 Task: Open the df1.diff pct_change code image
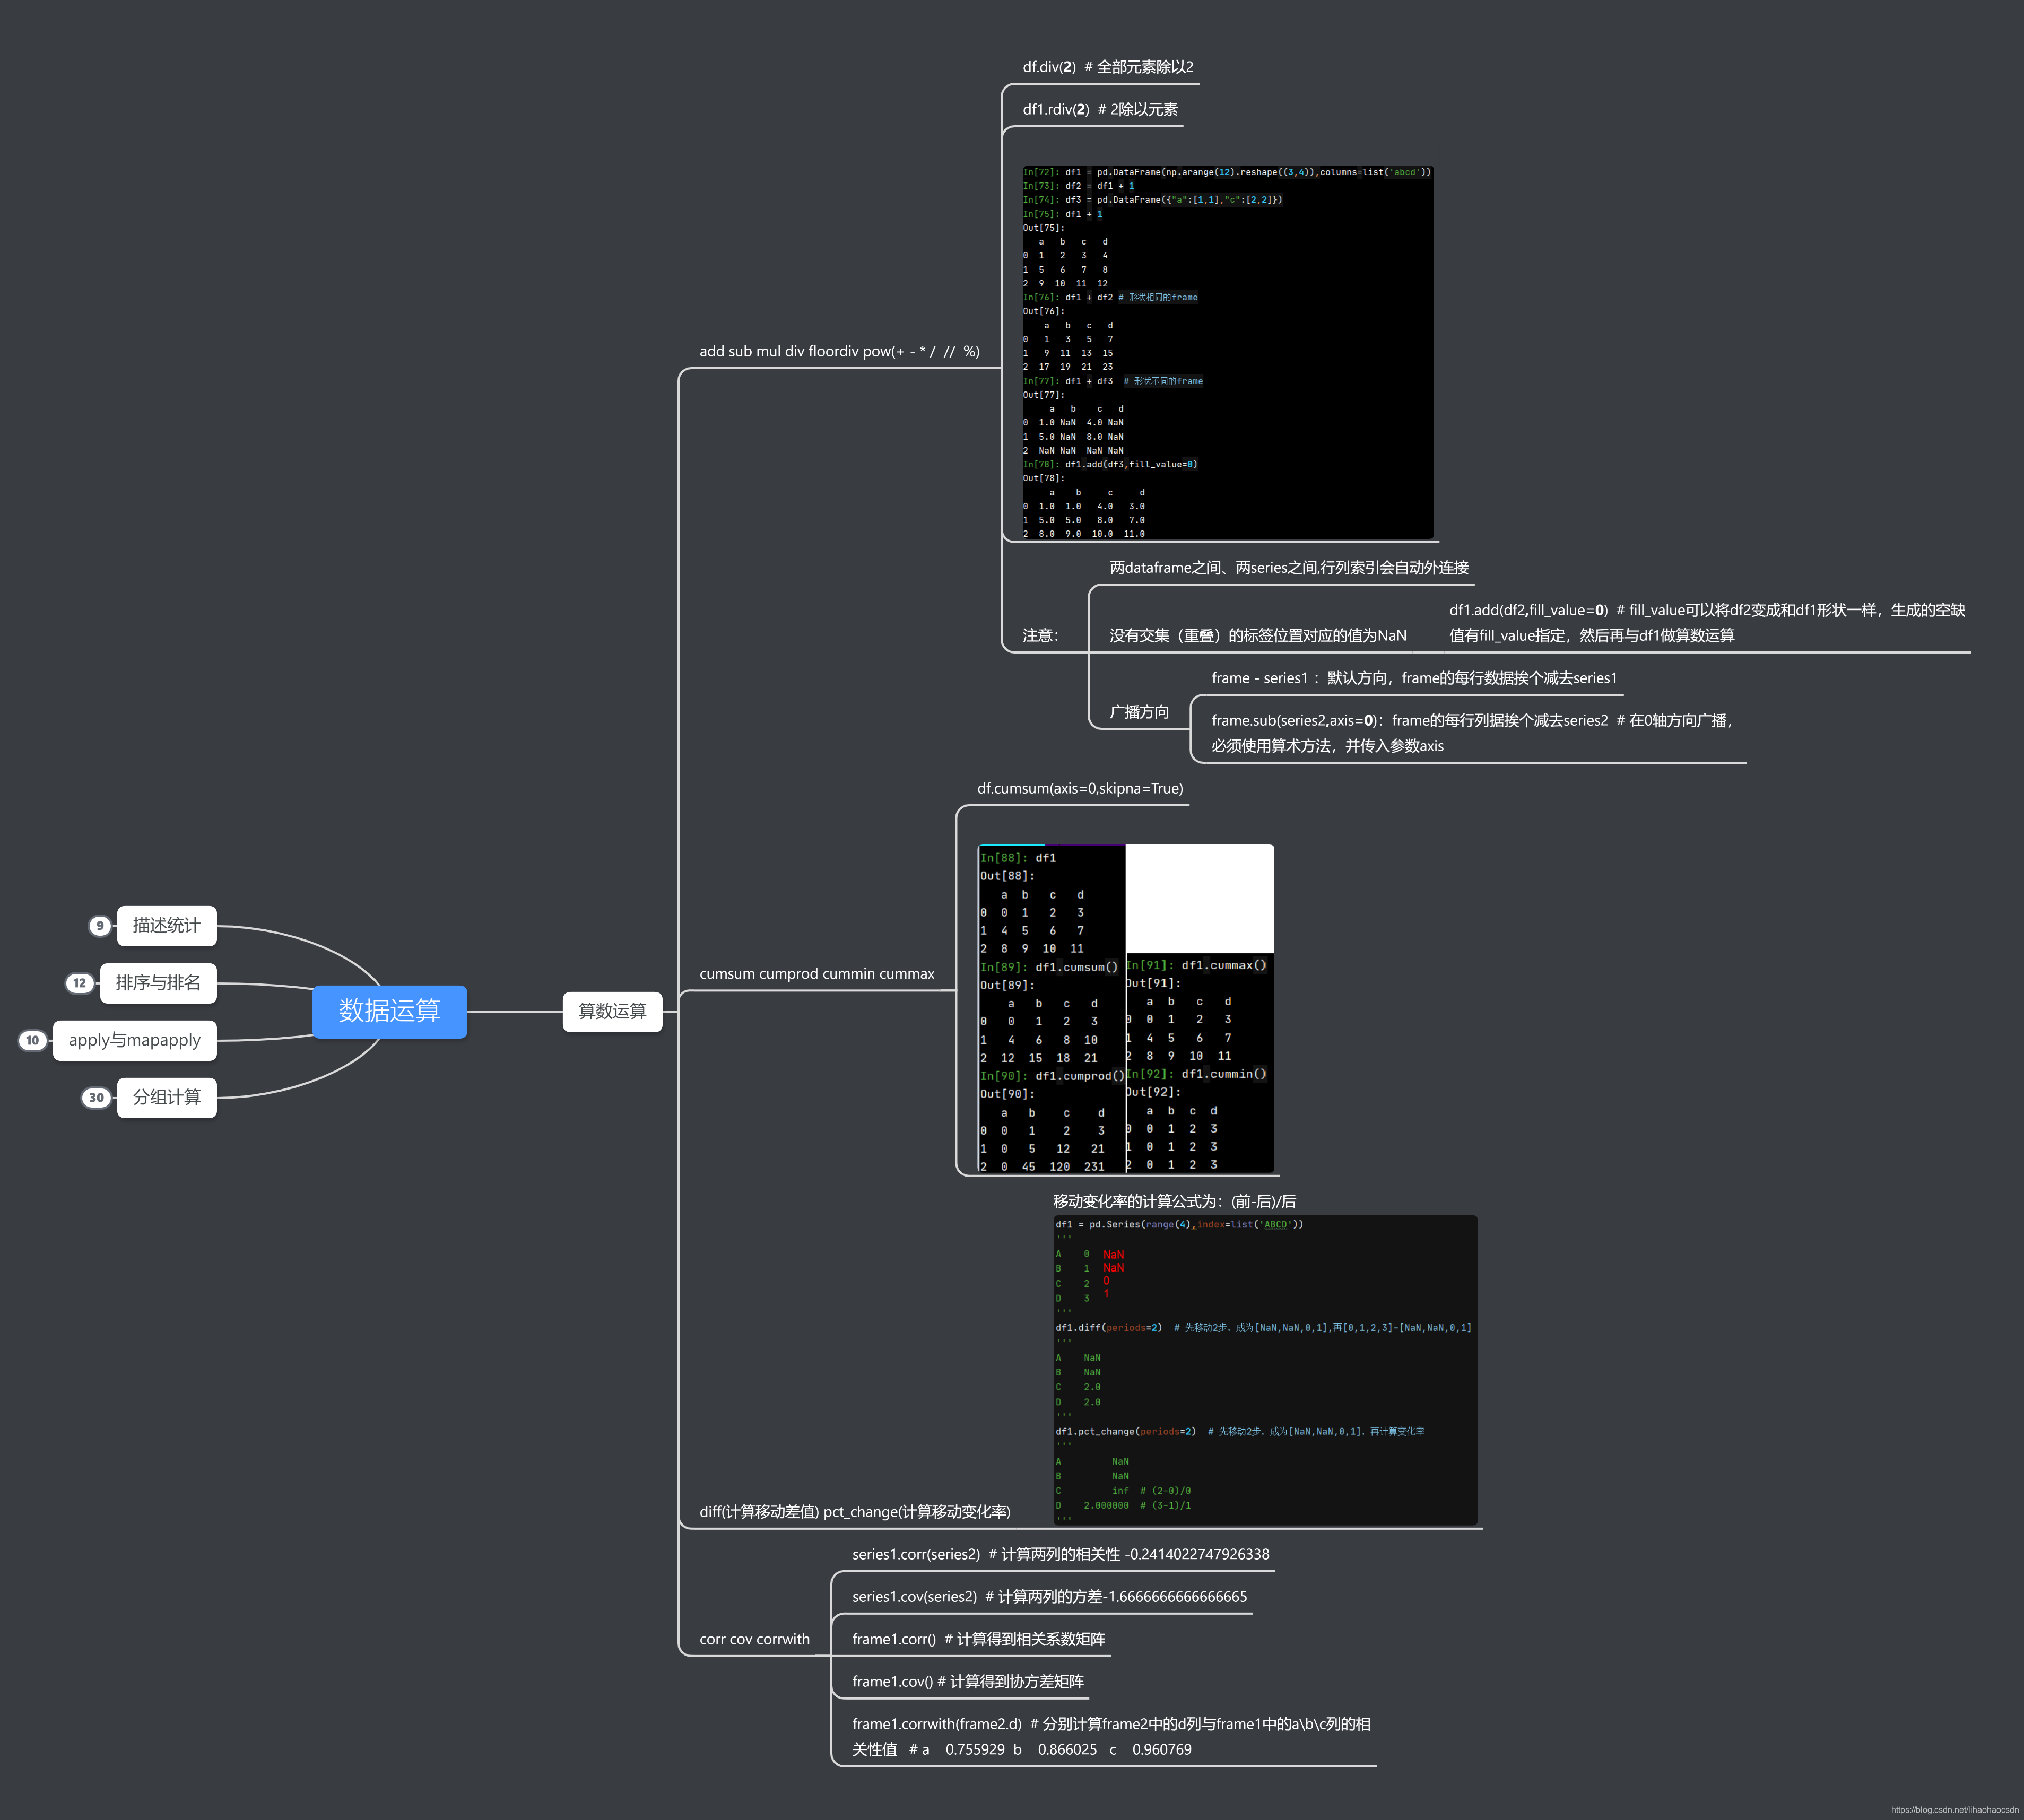click(1265, 1370)
